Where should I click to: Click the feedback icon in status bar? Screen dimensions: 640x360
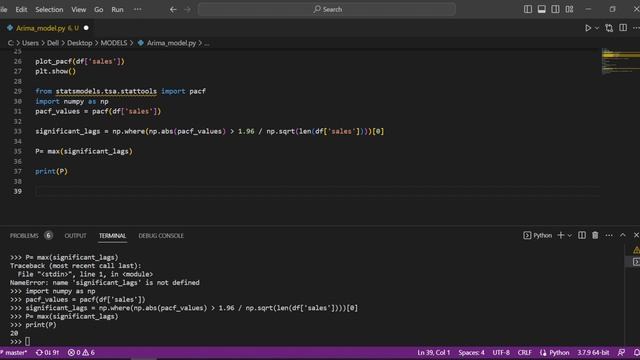coord(621,352)
